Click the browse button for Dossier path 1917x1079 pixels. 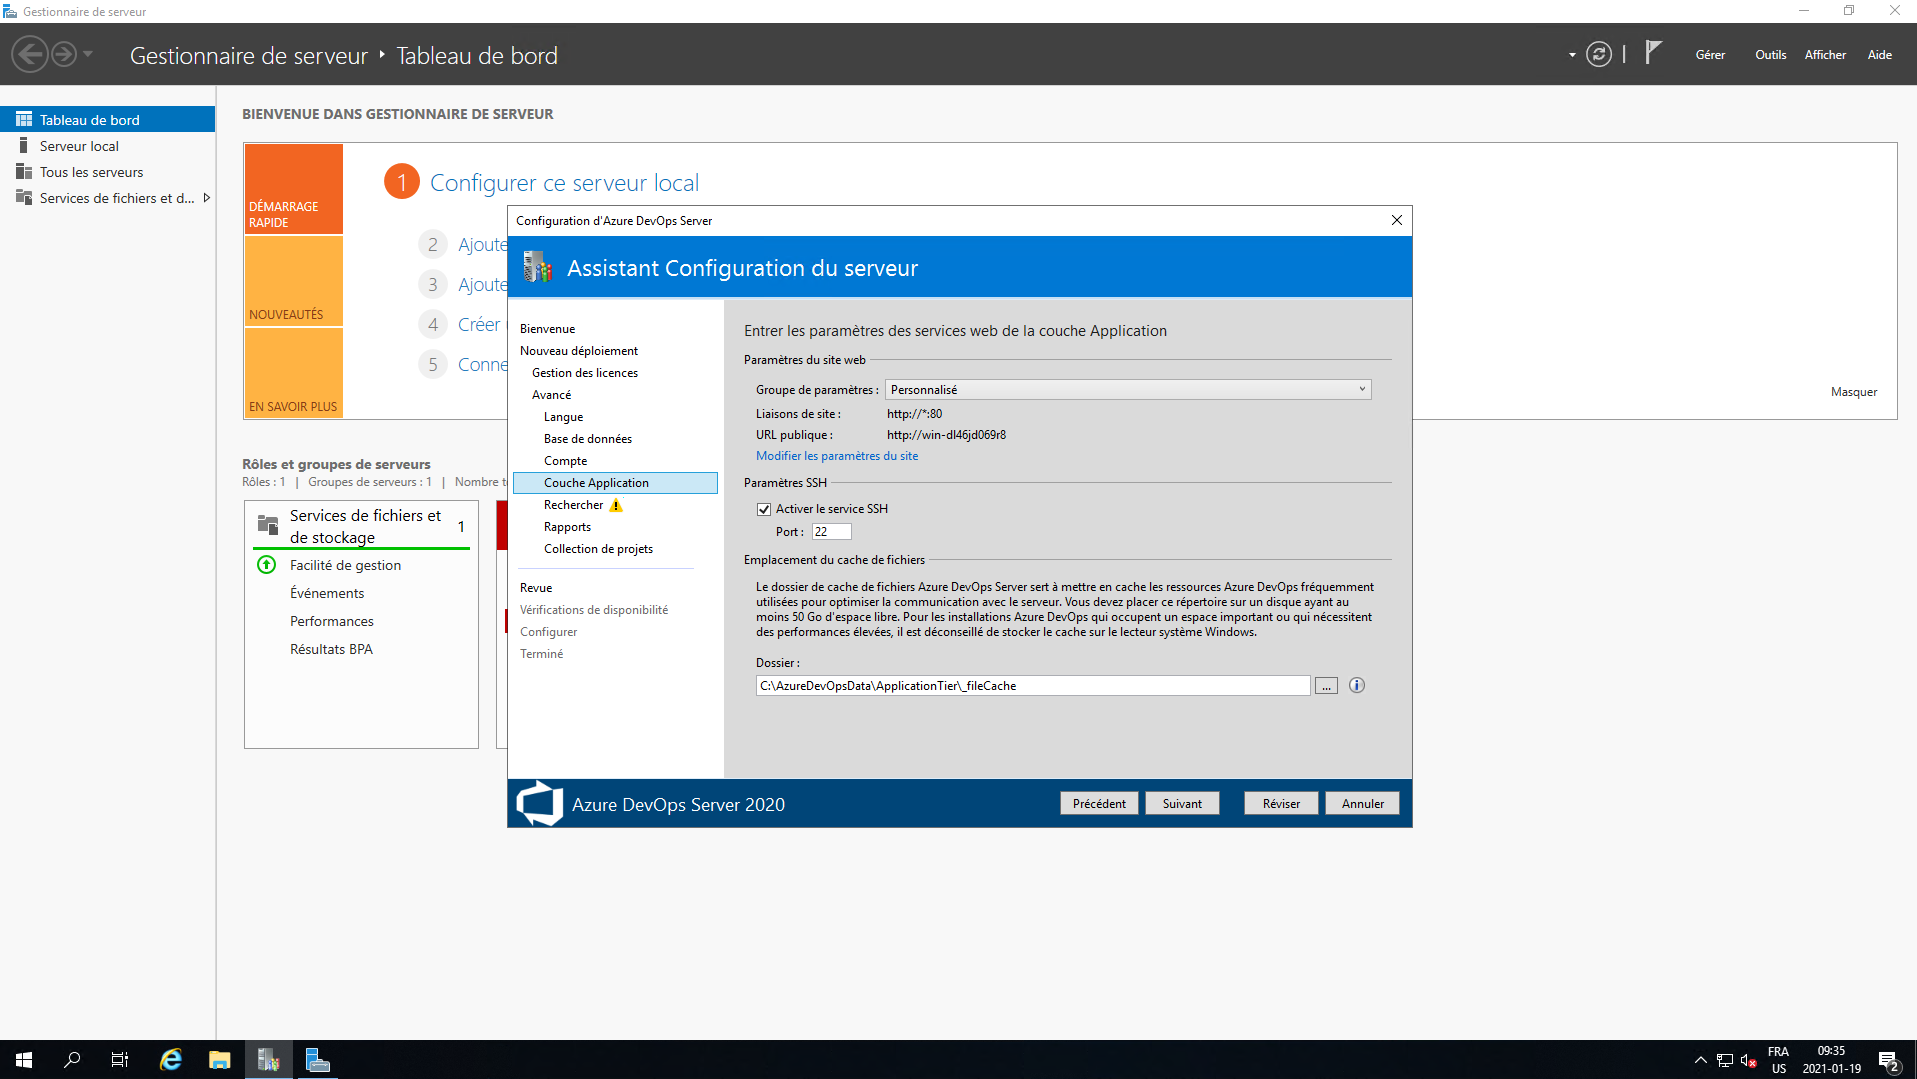1325,686
